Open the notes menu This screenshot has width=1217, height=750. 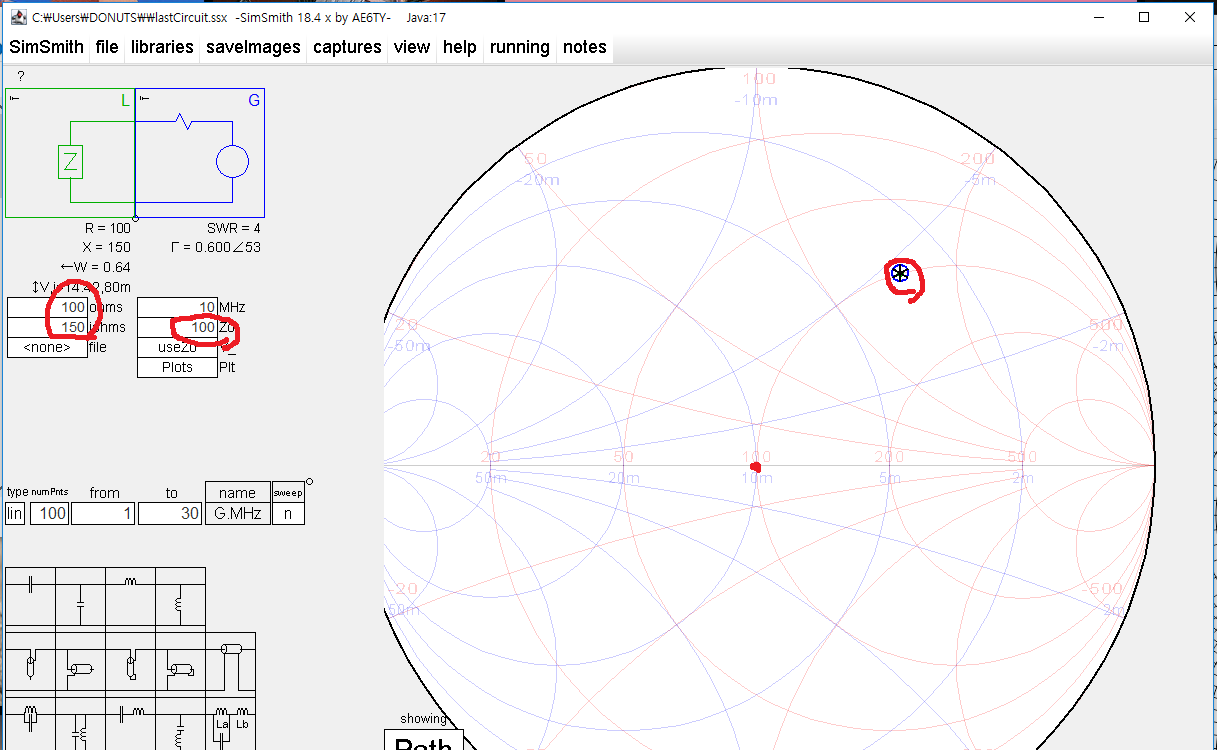(x=585, y=47)
